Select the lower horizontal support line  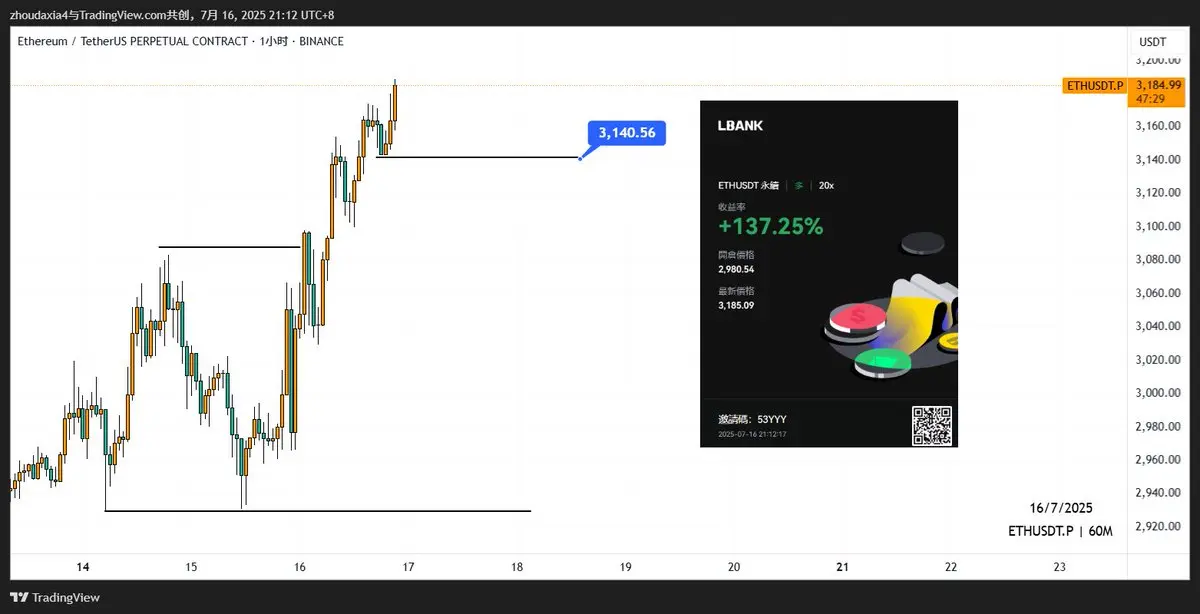point(318,511)
